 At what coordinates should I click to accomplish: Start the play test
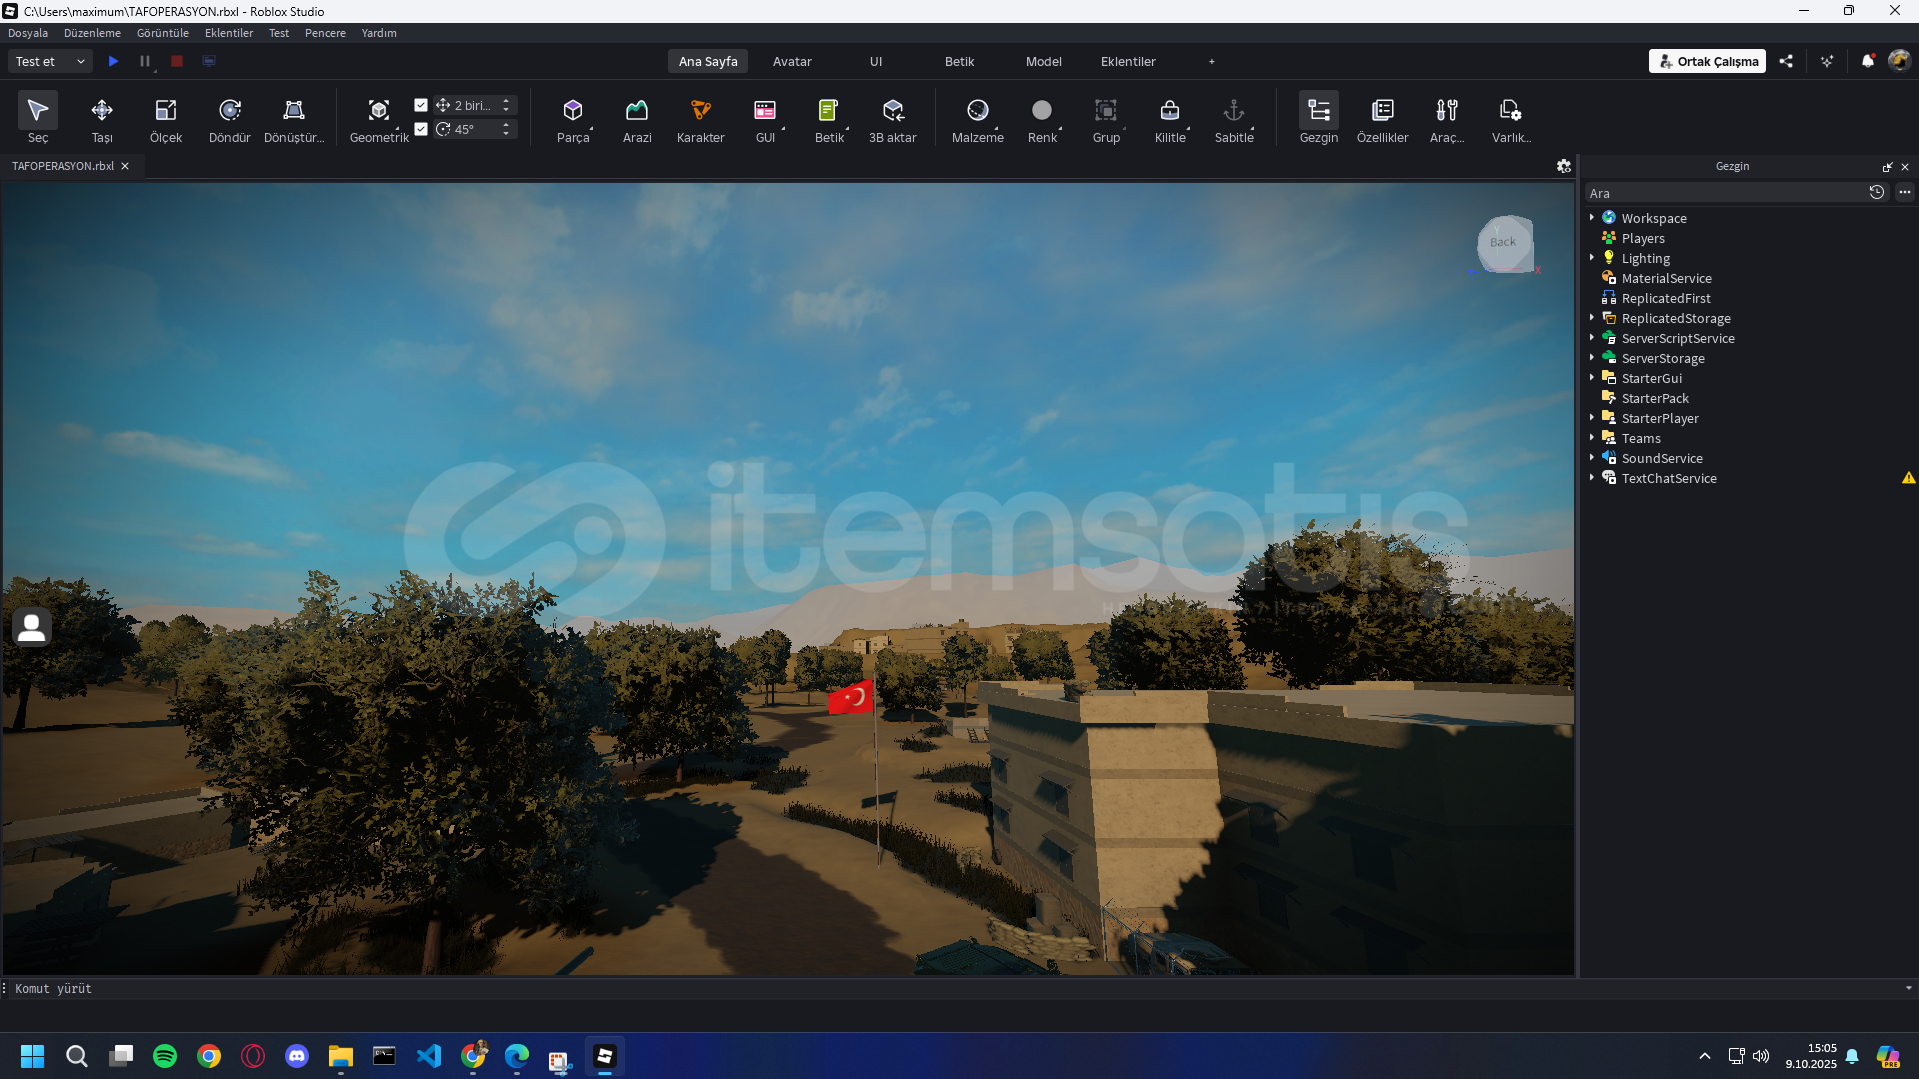tap(113, 61)
